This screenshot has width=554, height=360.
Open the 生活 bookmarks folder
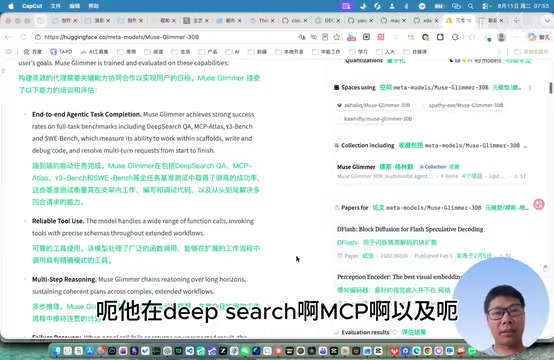pos(181,52)
